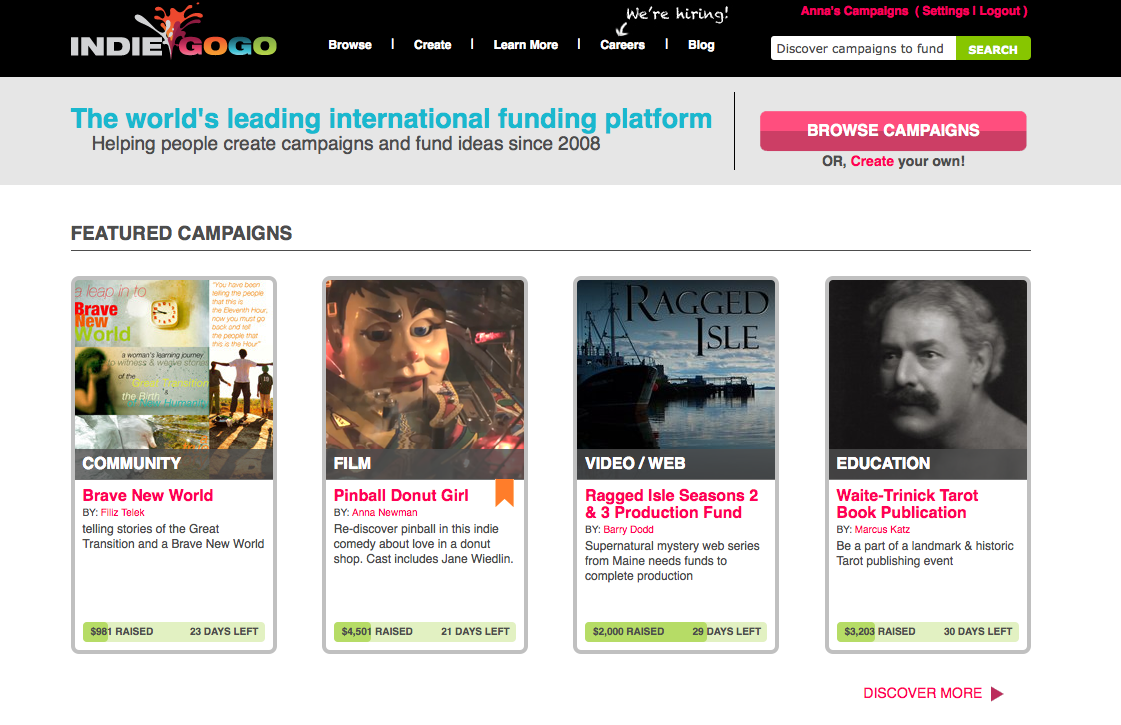Click the Waite-Trinick Tarot funding progress bar

tap(927, 632)
